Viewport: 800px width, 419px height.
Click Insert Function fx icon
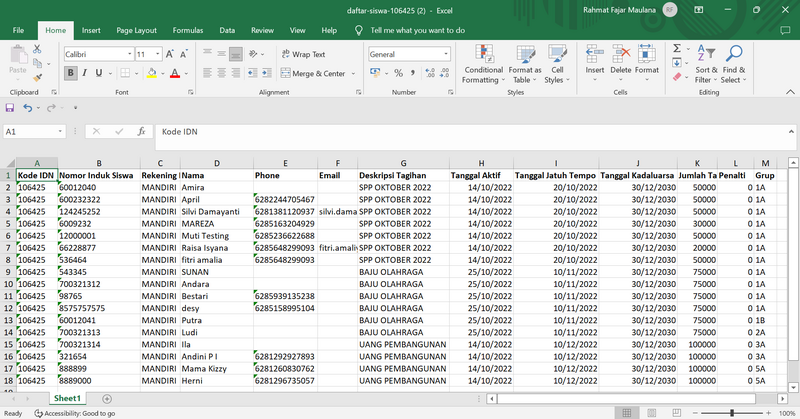tap(141, 132)
